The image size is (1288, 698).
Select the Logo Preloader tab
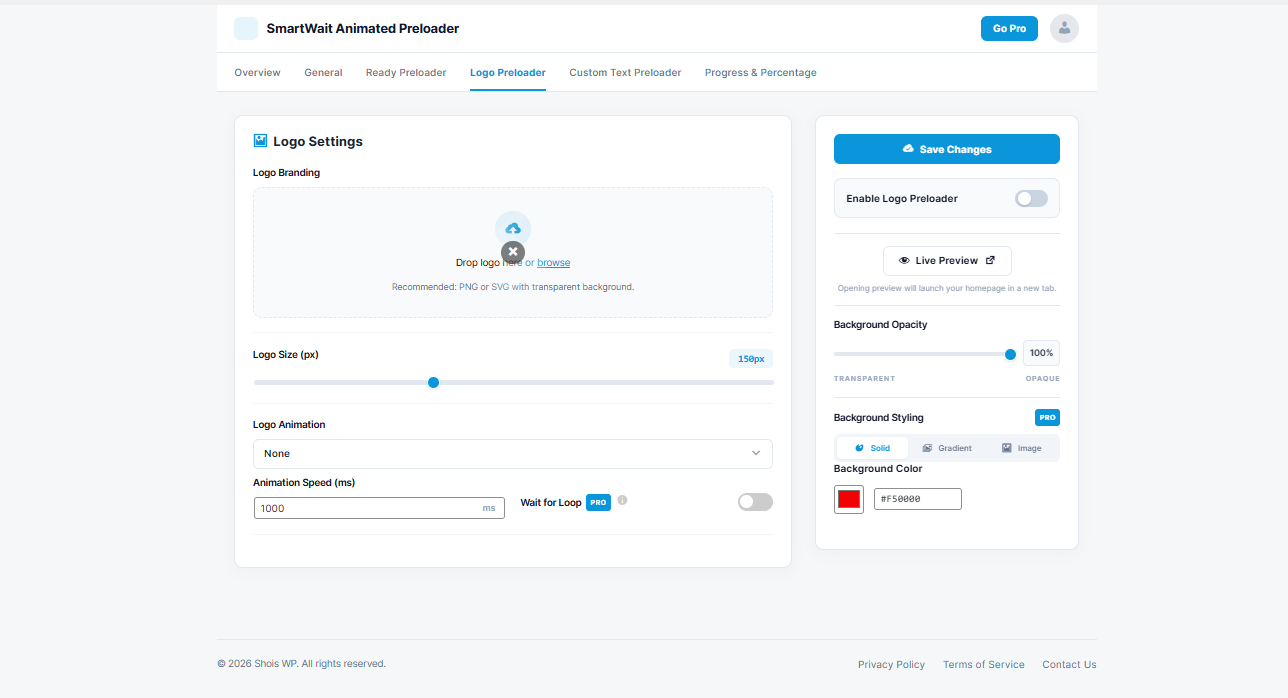coord(508,72)
